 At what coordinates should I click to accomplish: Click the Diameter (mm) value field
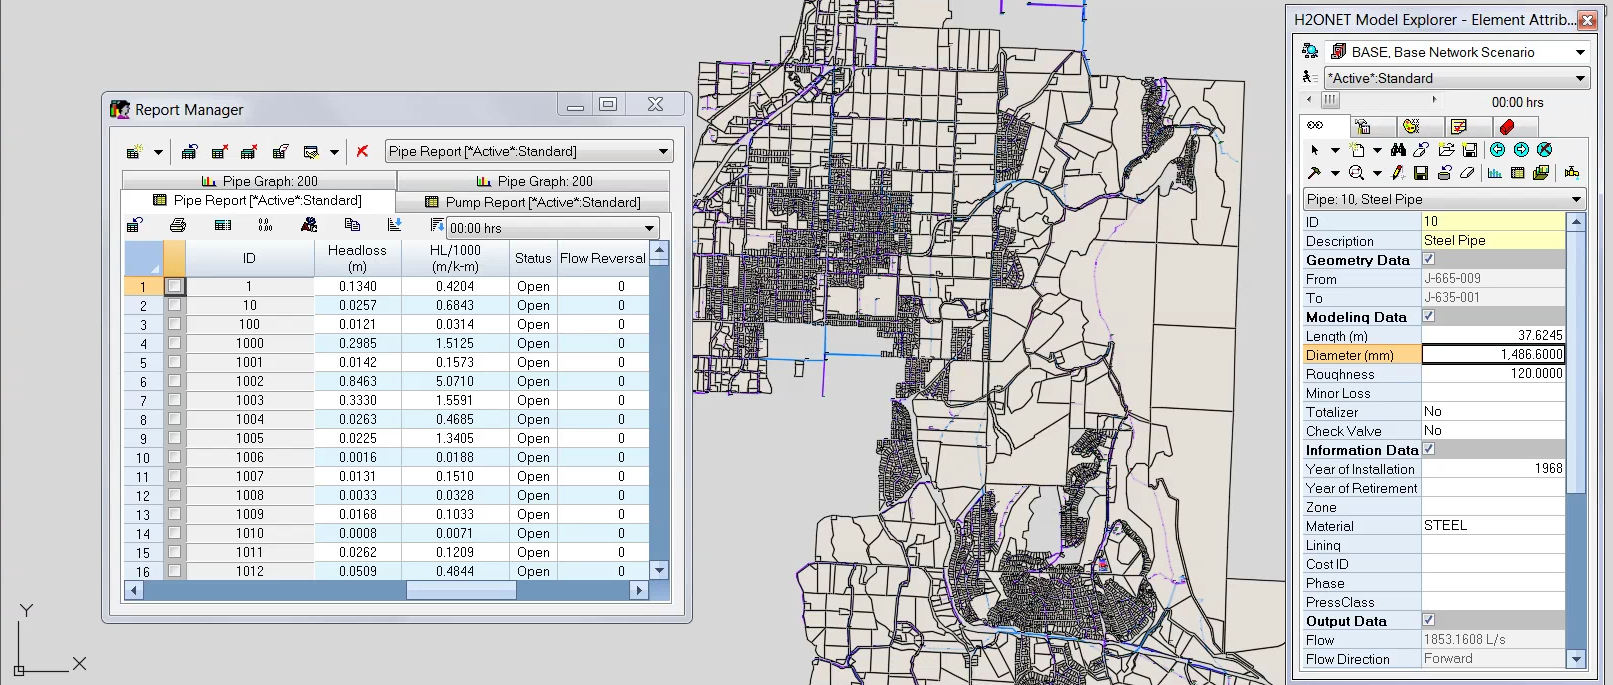click(x=1493, y=354)
